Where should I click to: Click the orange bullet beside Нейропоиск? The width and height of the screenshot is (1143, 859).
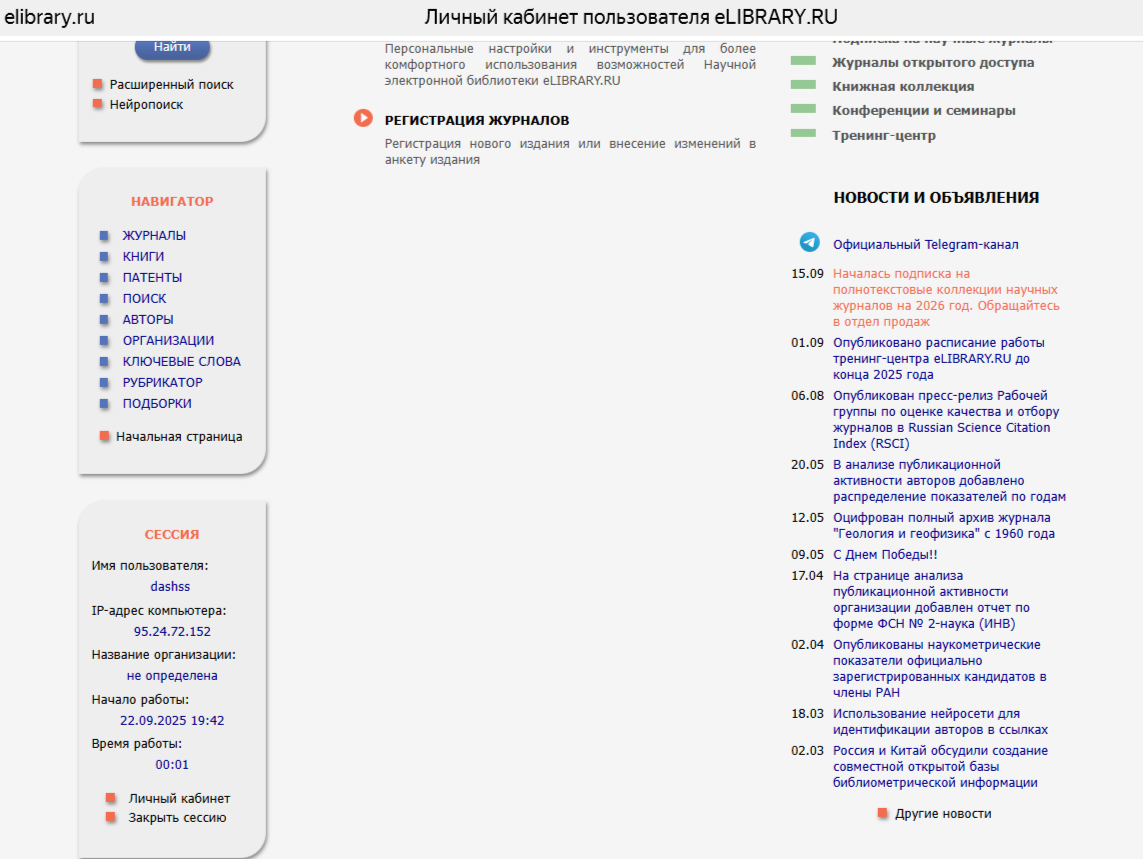(x=98, y=104)
